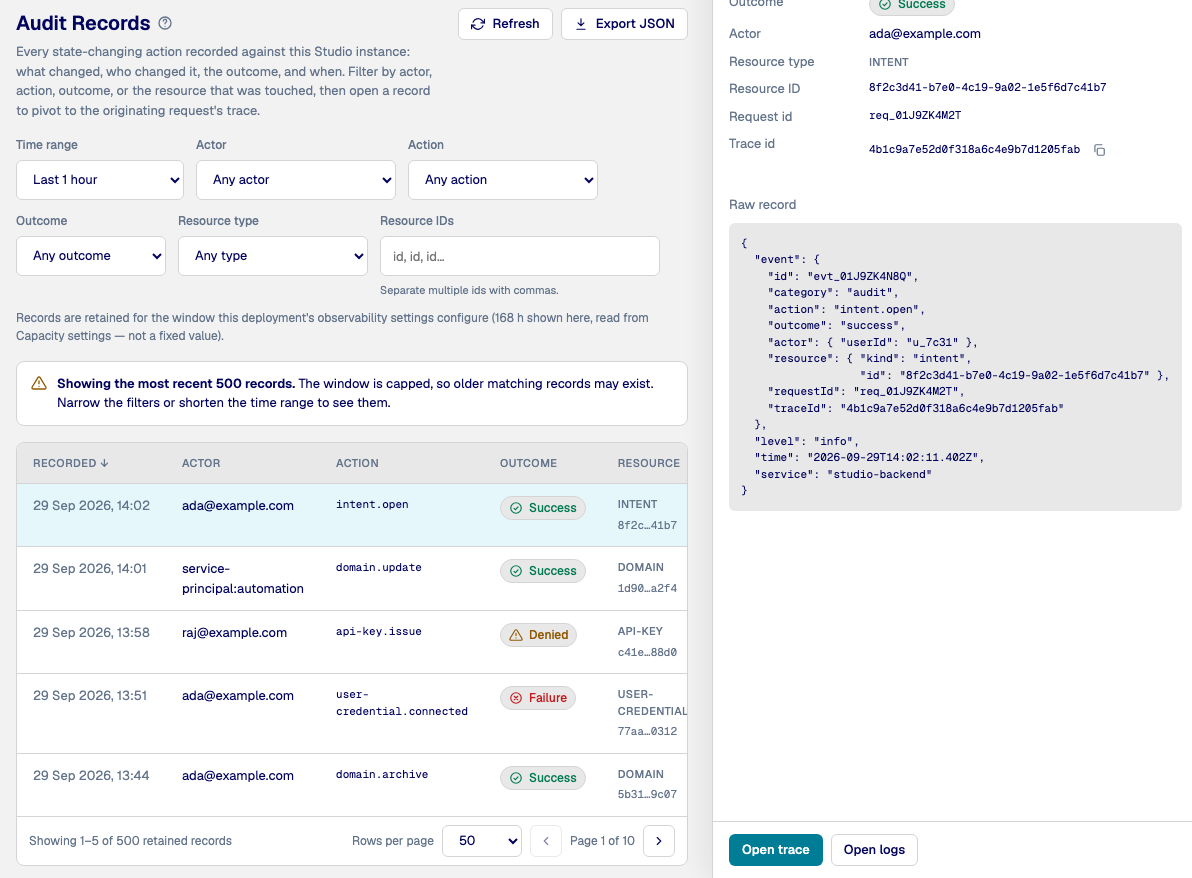
Task: Click service-principal:automation actor cell
Action: (x=243, y=578)
